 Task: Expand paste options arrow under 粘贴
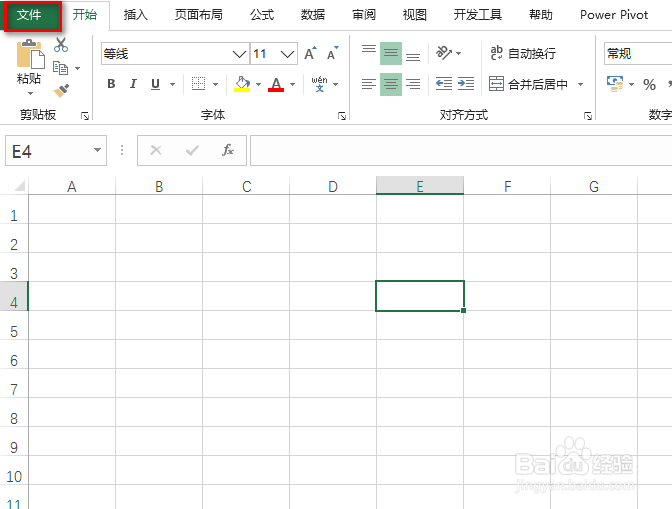tap(30, 93)
